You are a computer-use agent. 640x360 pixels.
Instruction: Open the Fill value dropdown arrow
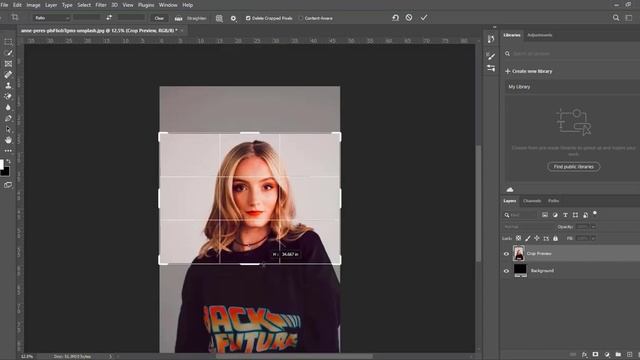click(593, 238)
